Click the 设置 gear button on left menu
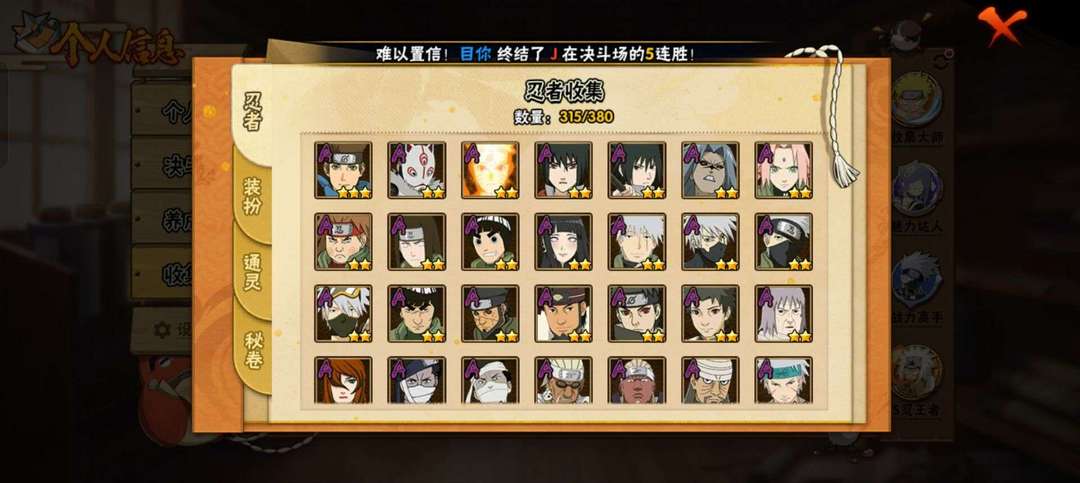The image size is (1080, 483). 164,330
